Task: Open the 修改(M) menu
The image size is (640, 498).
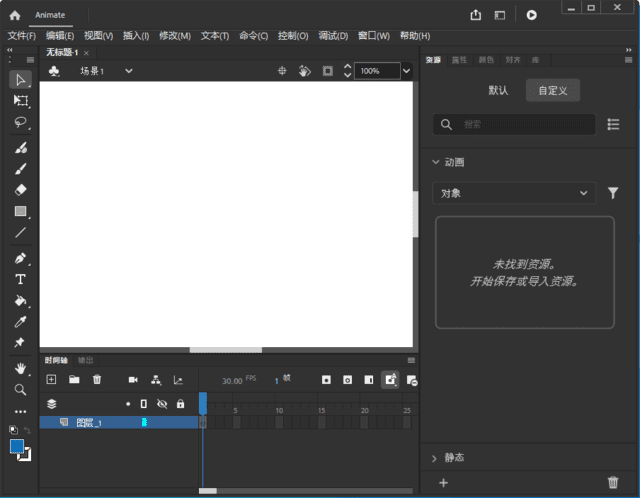Action: coord(174,36)
